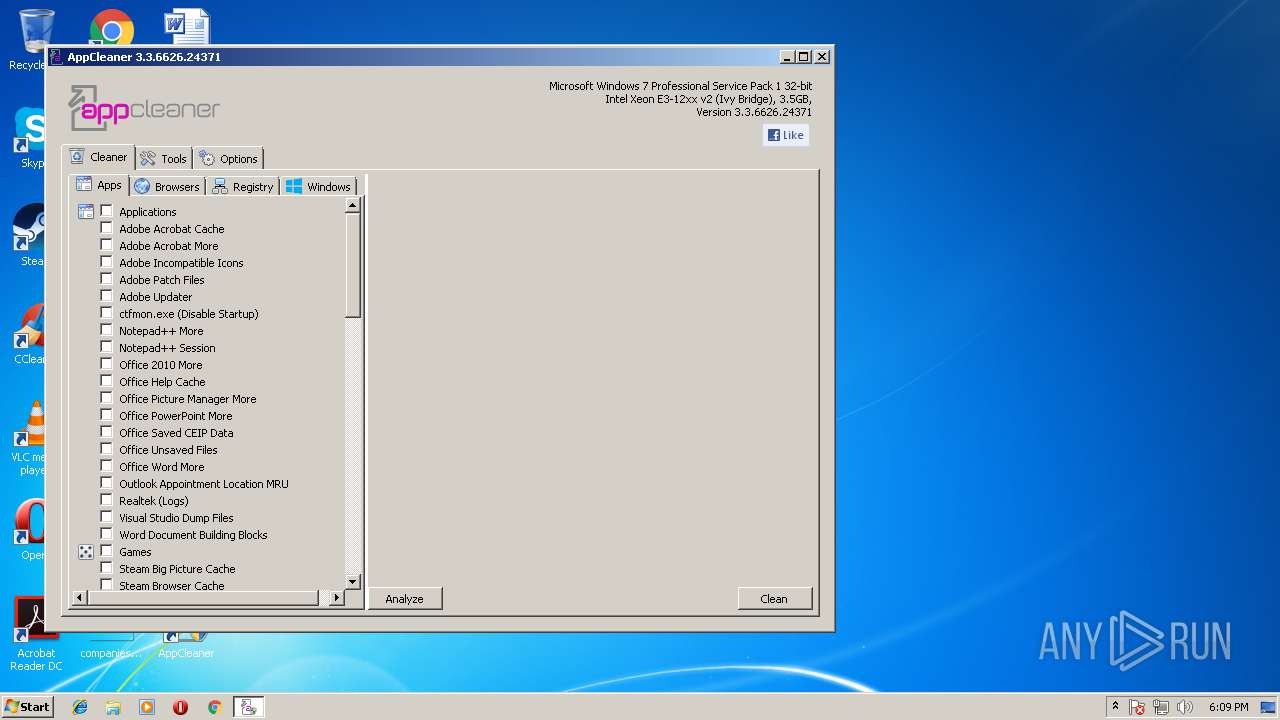Tick Adobe Incompatible Icons checkbox
Image resolution: width=1280 pixels, height=720 pixels.
pyautogui.click(x=107, y=262)
